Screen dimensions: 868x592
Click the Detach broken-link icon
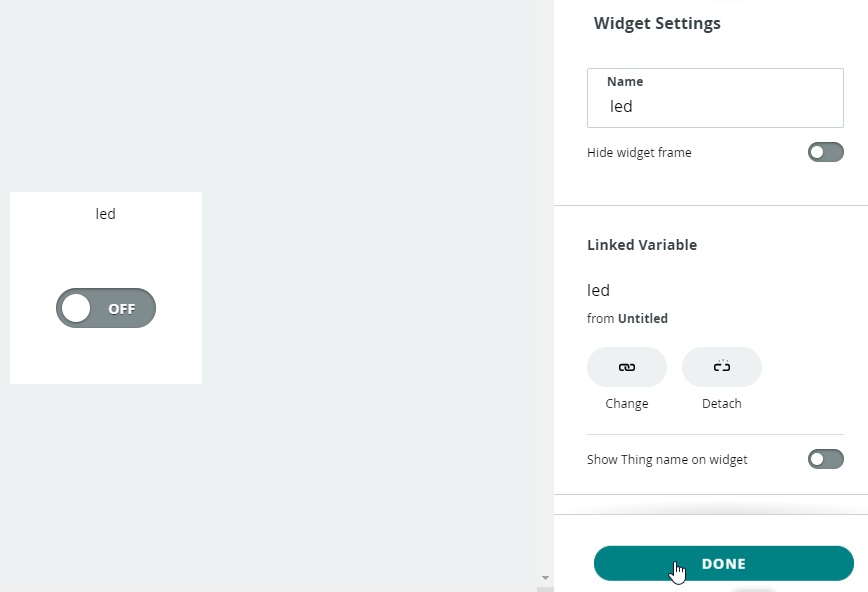click(x=721, y=367)
